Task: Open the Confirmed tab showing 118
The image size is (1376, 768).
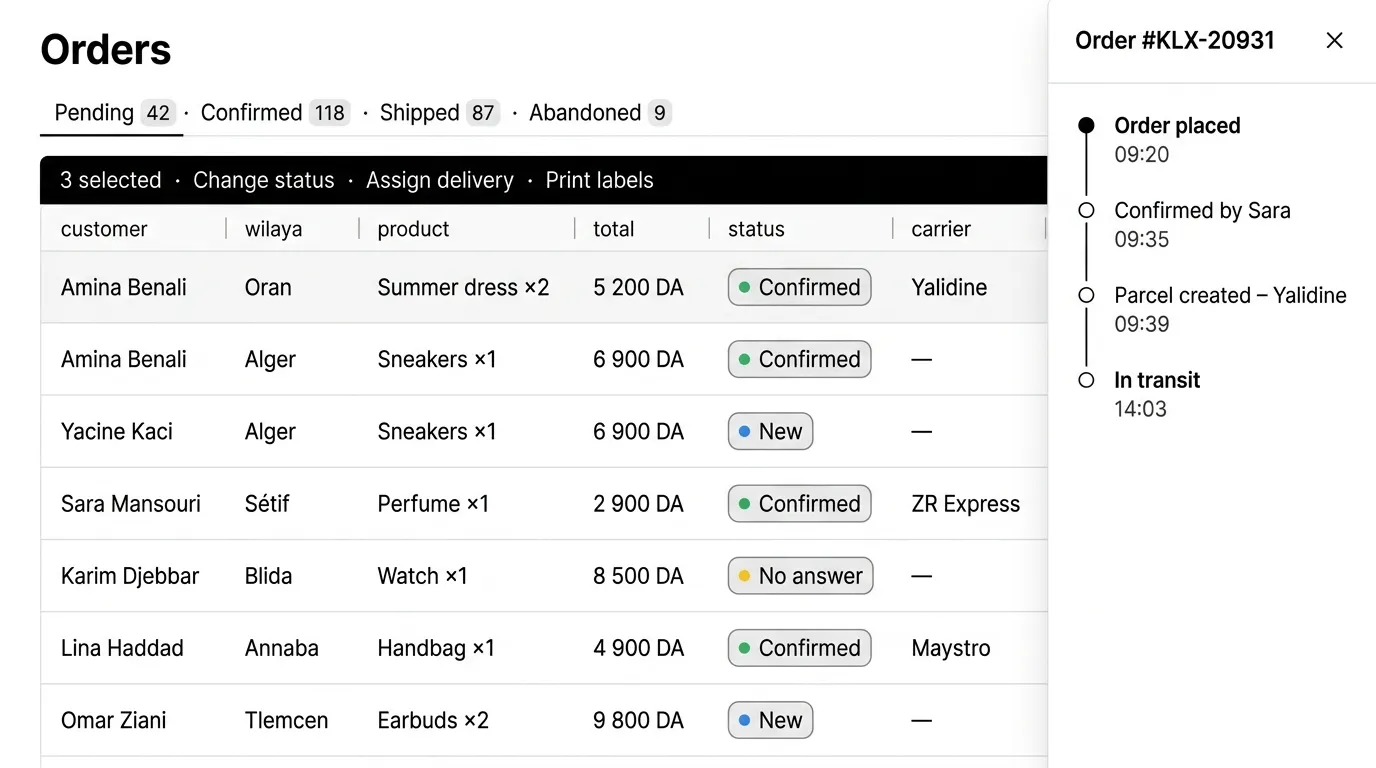Action: pyautogui.click(x=273, y=113)
